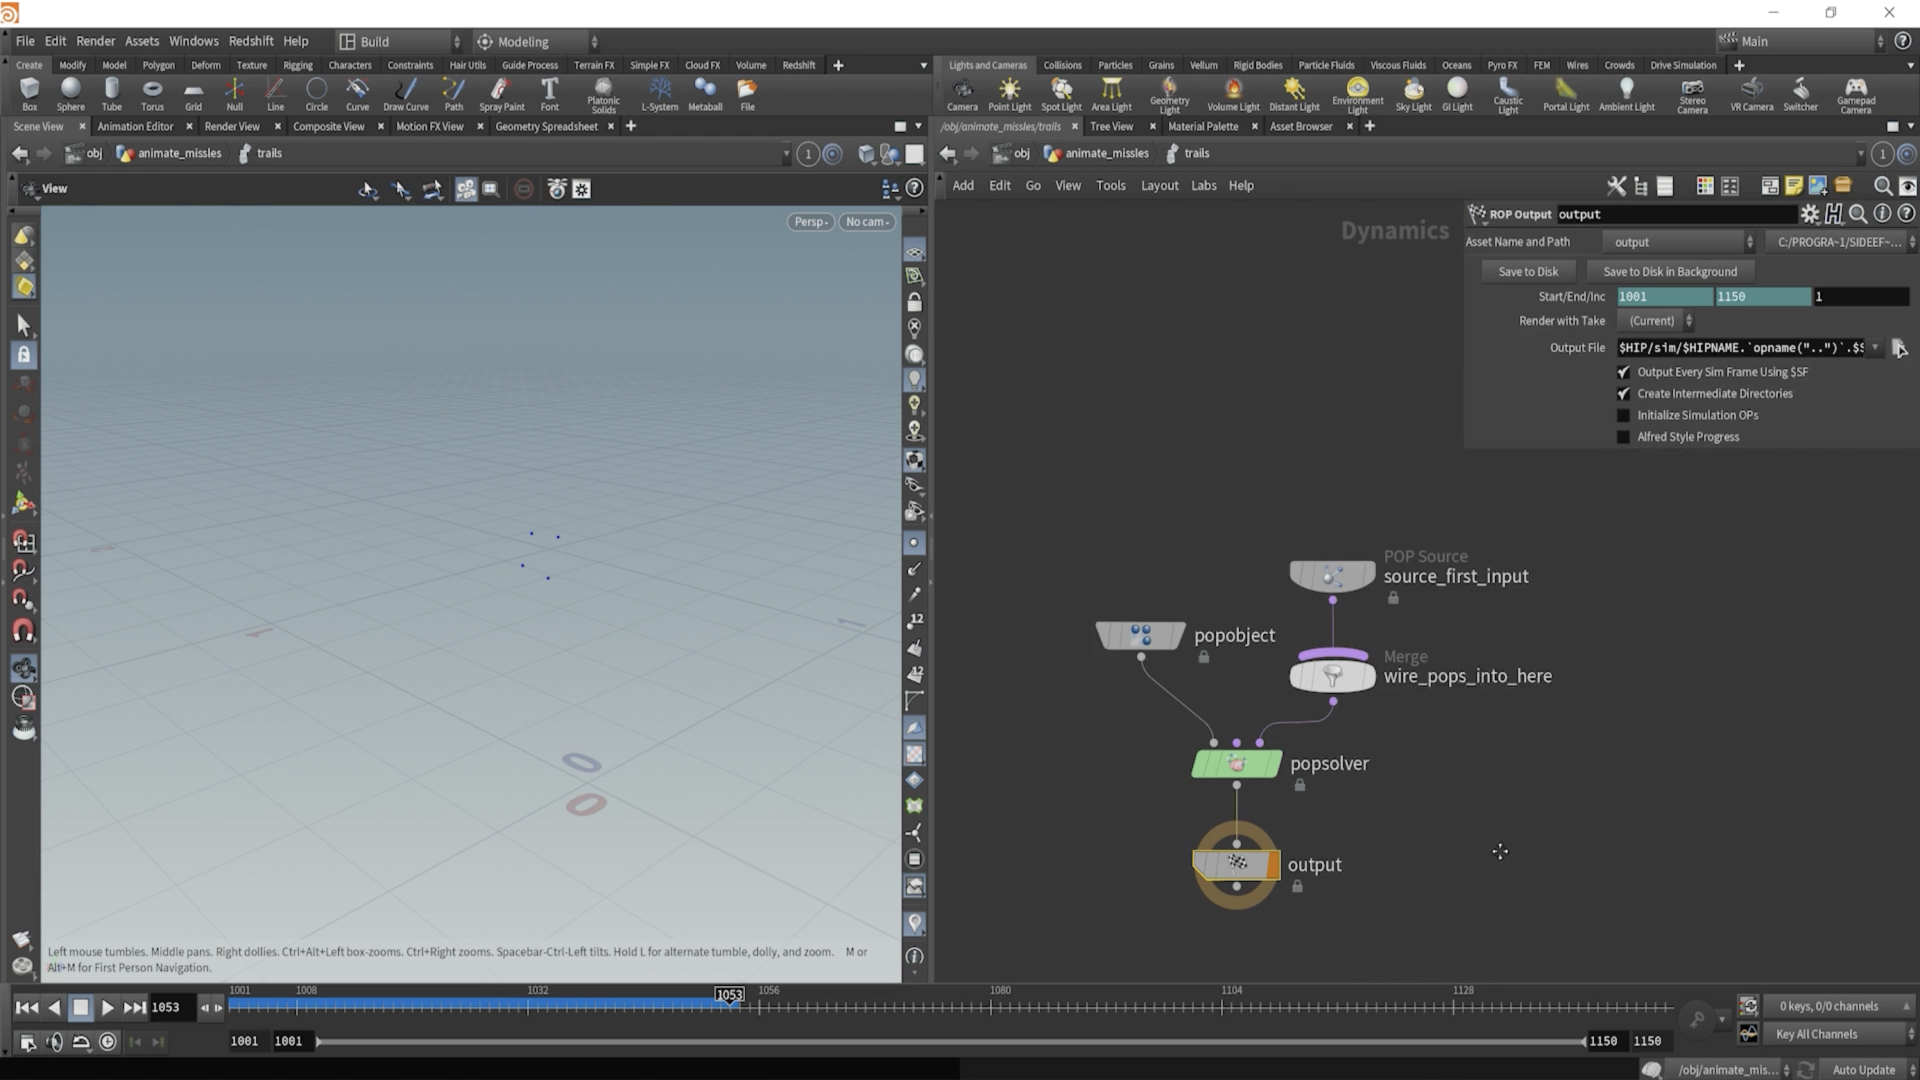1920x1080 pixels.
Task: Click the playback range slider bar
Action: point(950,1042)
